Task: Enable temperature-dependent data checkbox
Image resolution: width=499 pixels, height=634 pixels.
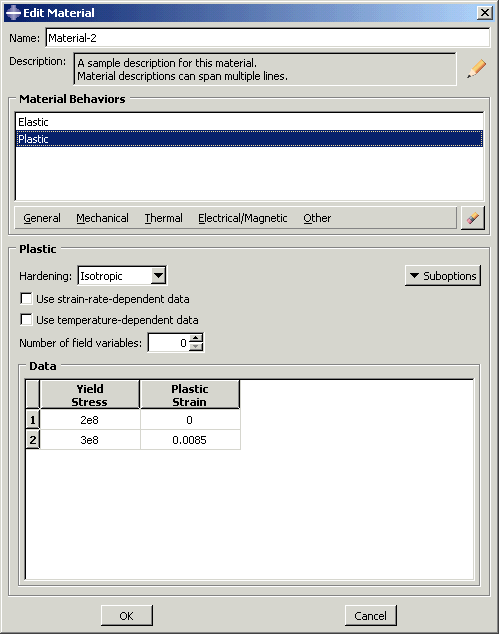Action: [x=26, y=320]
